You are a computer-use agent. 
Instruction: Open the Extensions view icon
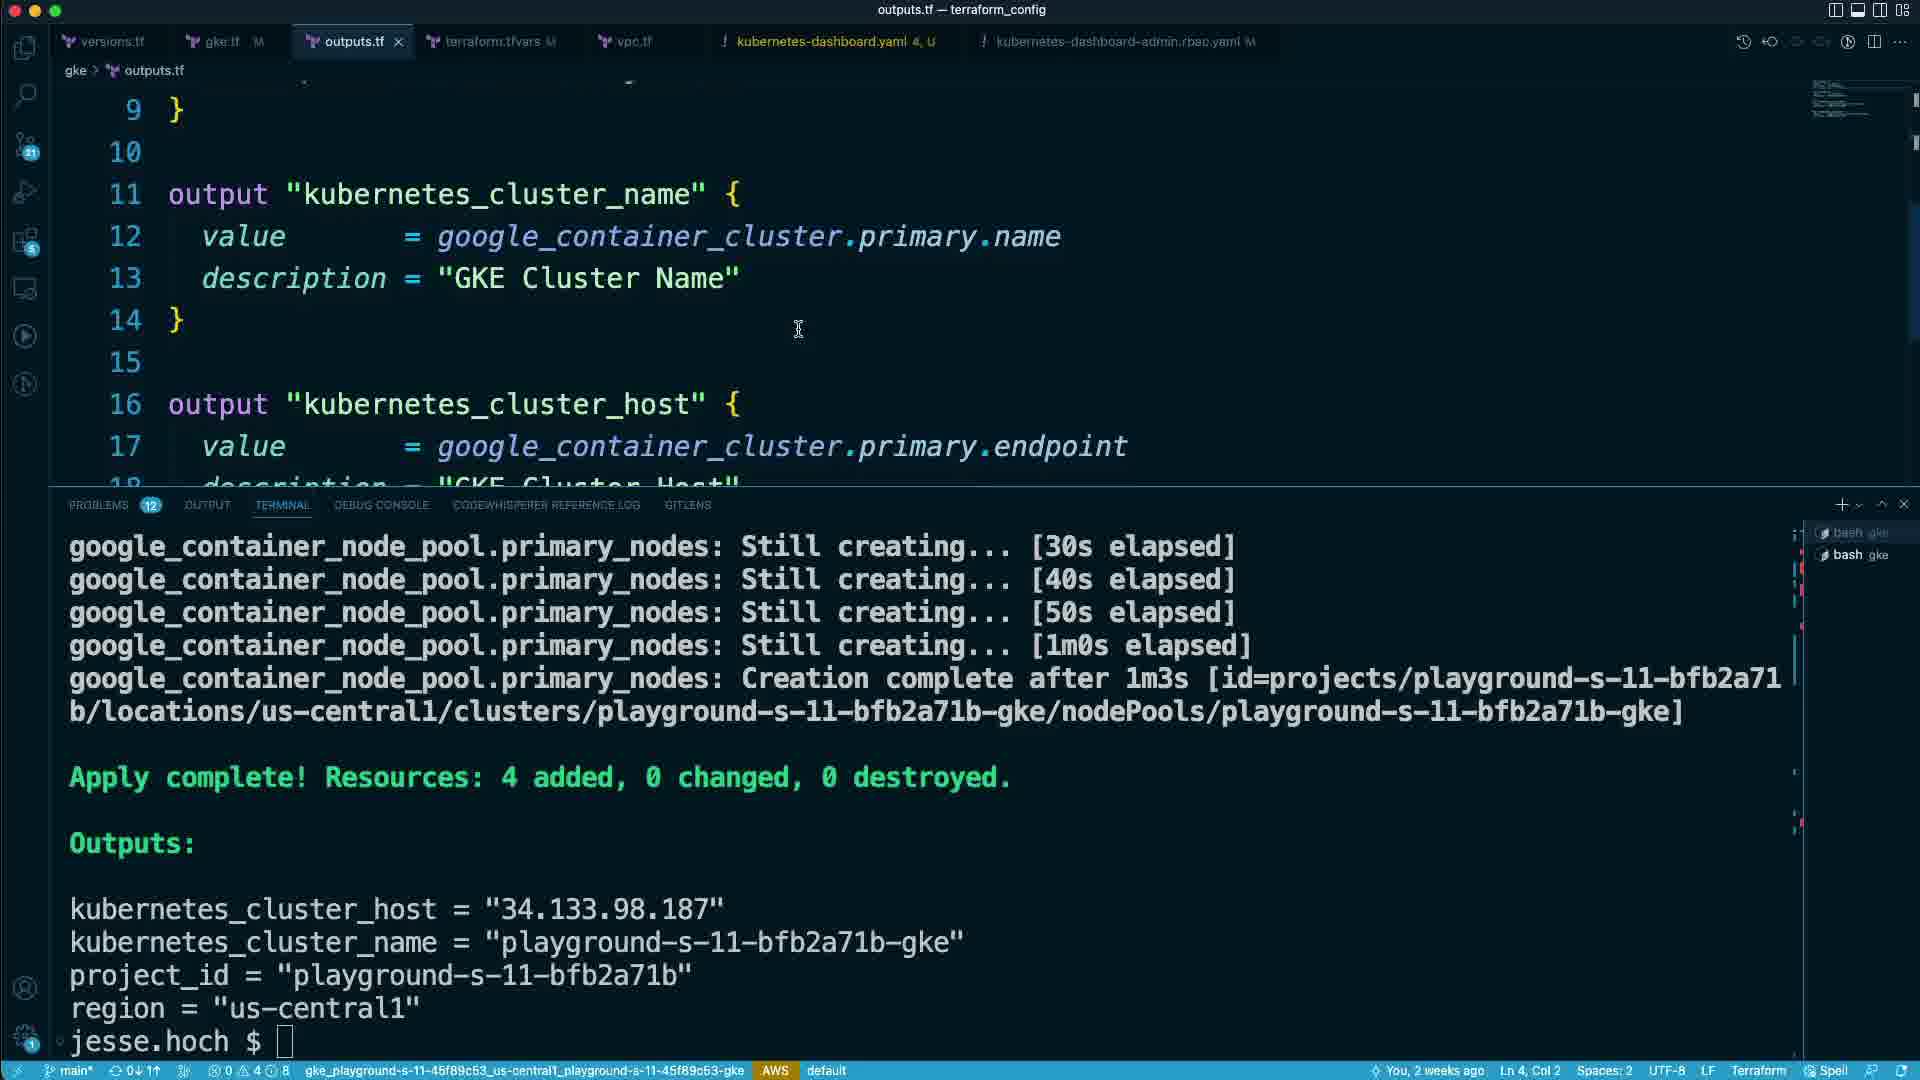(25, 241)
